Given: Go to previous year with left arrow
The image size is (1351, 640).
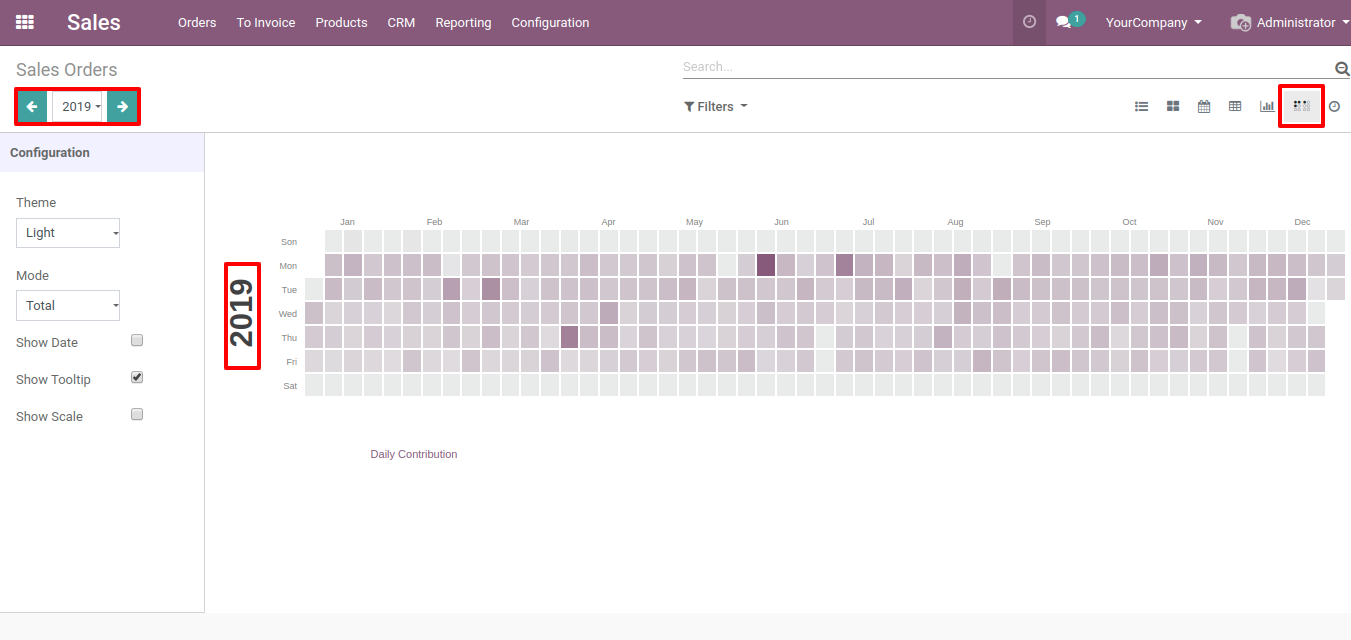Looking at the screenshot, I should tap(32, 106).
